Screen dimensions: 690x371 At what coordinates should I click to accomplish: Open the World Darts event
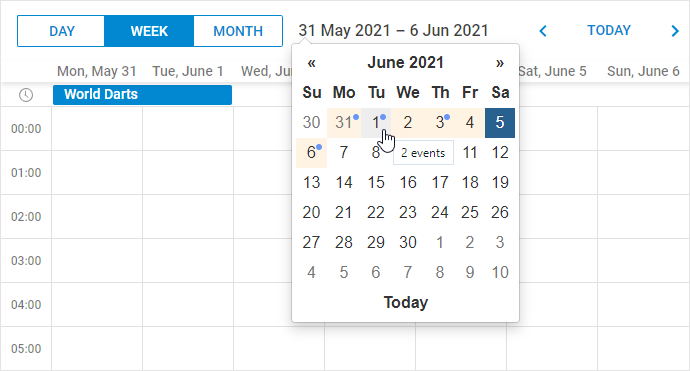click(x=142, y=95)
